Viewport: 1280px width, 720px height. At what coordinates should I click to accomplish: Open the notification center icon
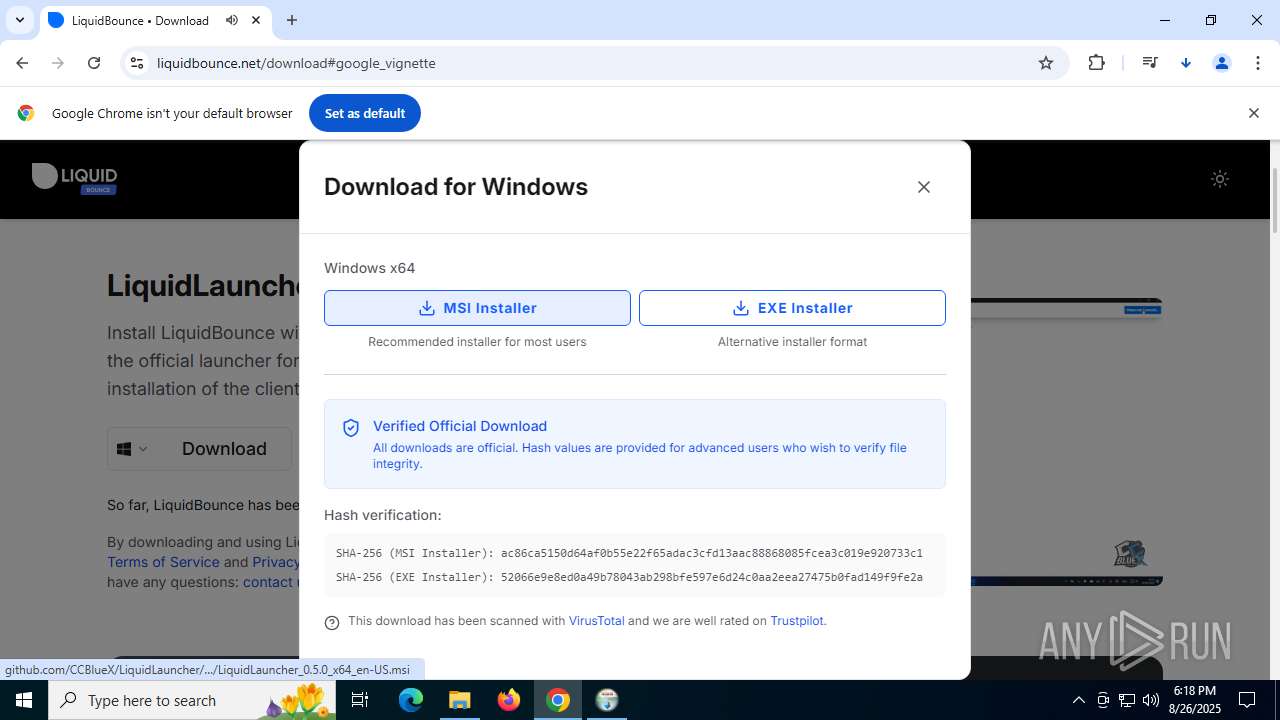pos(1248,700)
